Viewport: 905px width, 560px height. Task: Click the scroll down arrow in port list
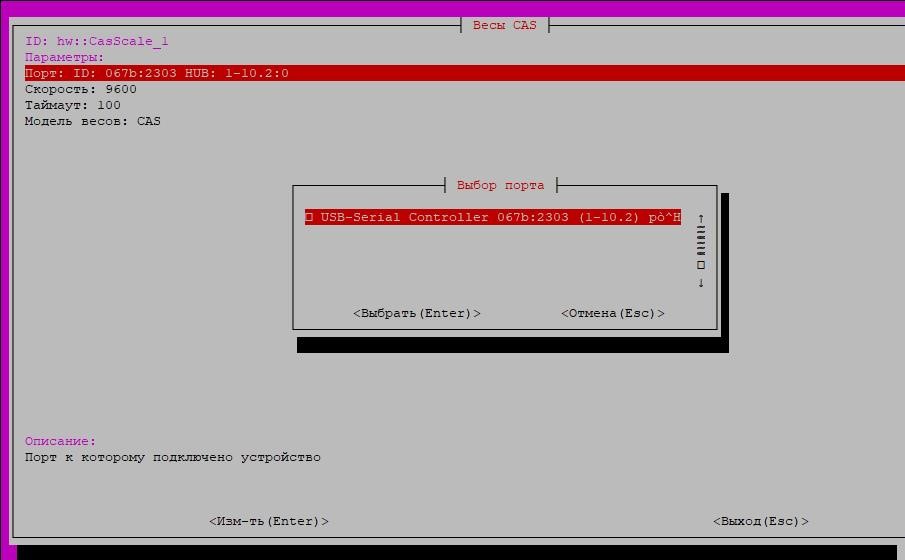click(701, 283)
